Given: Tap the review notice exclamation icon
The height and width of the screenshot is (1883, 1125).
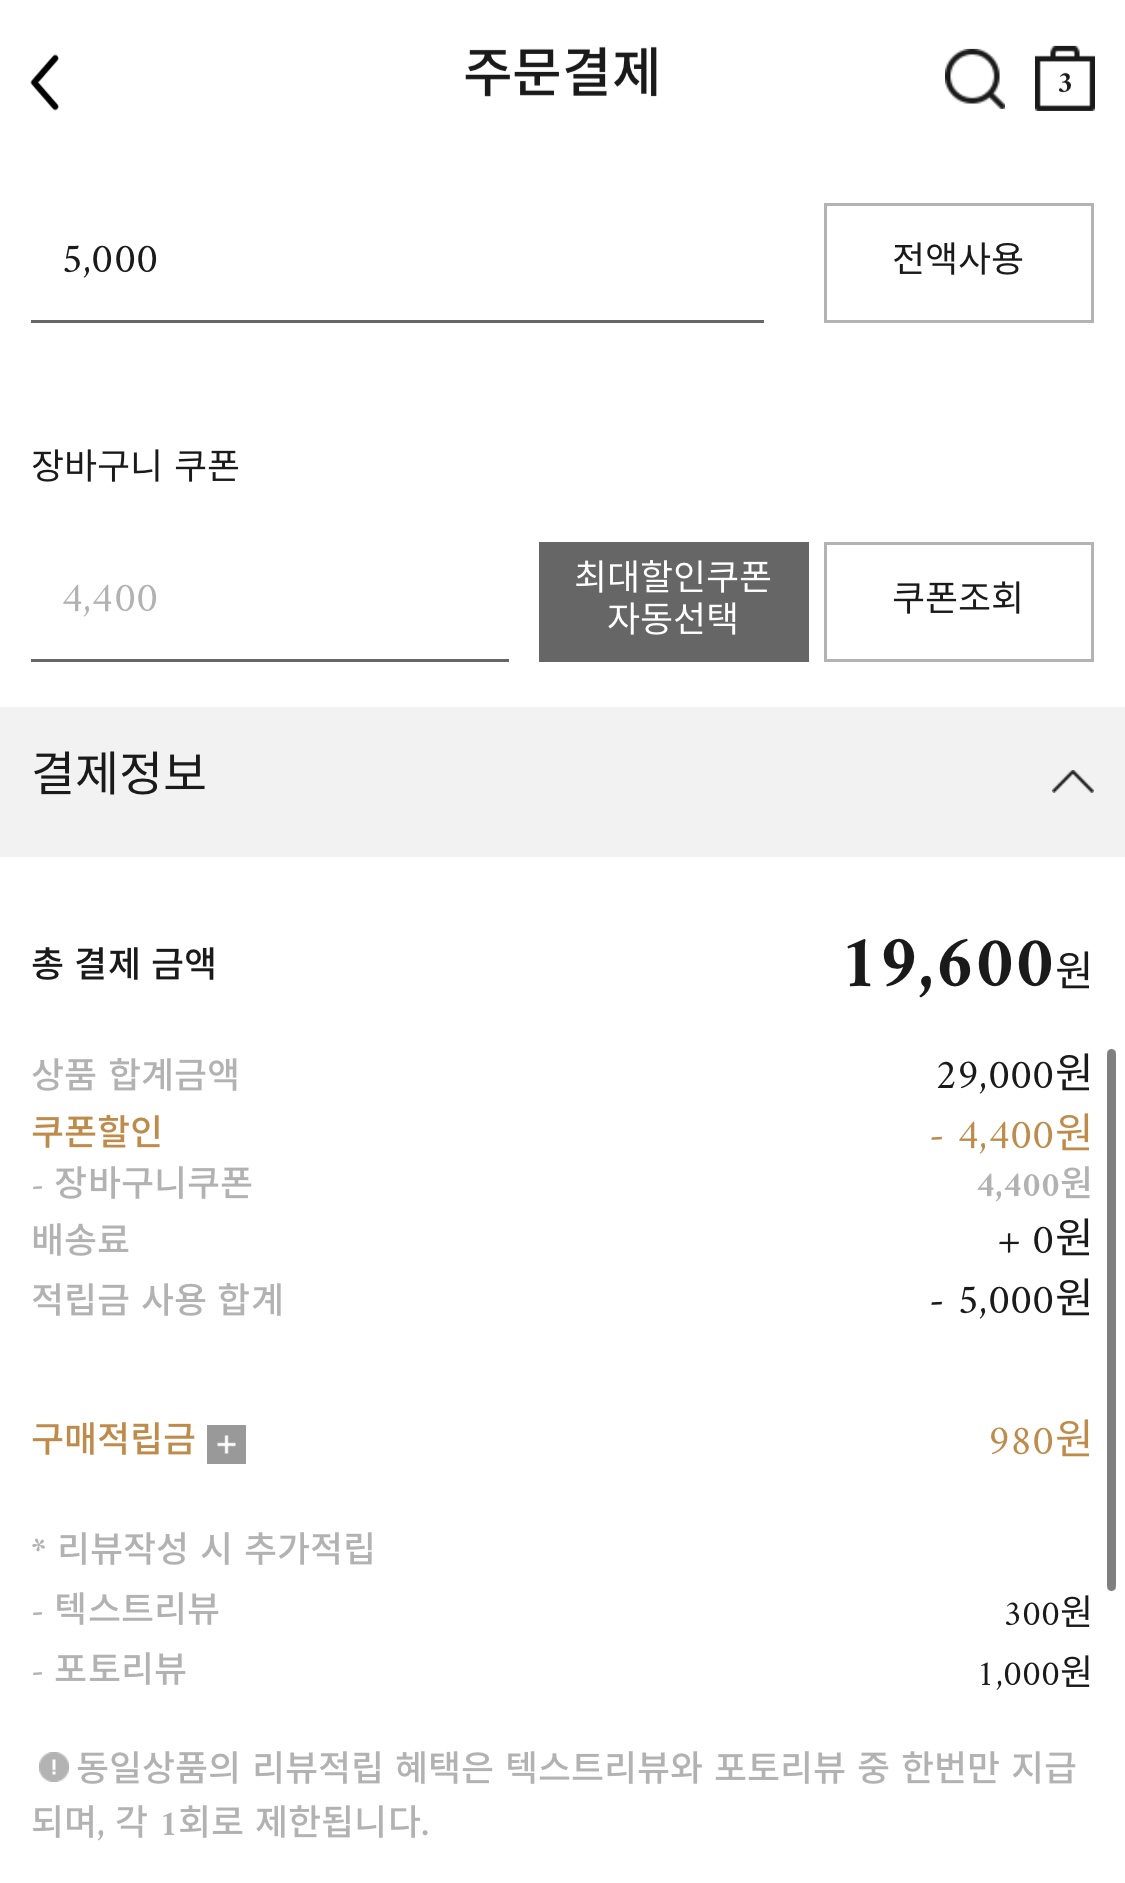Looking at the screenshot, I should pos(53,1767).
